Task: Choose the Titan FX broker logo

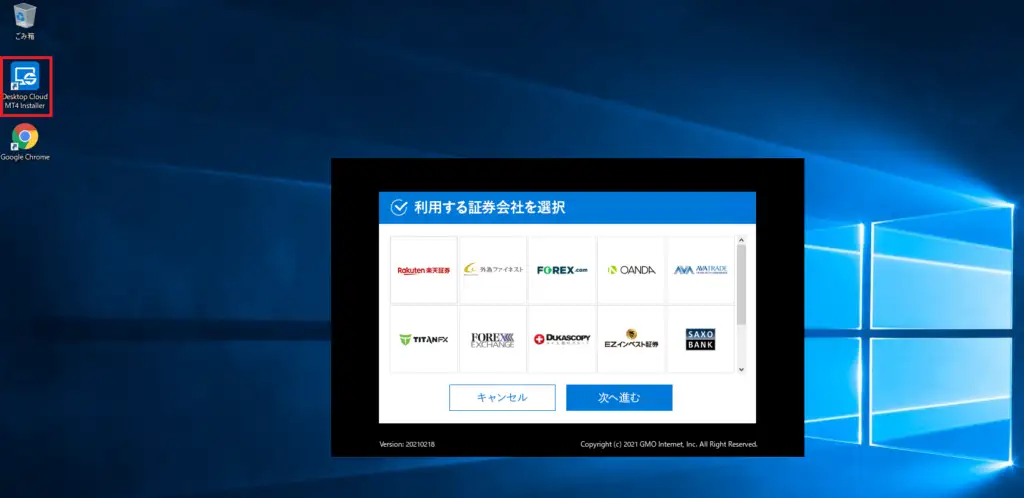Action: tap(423, 339)
